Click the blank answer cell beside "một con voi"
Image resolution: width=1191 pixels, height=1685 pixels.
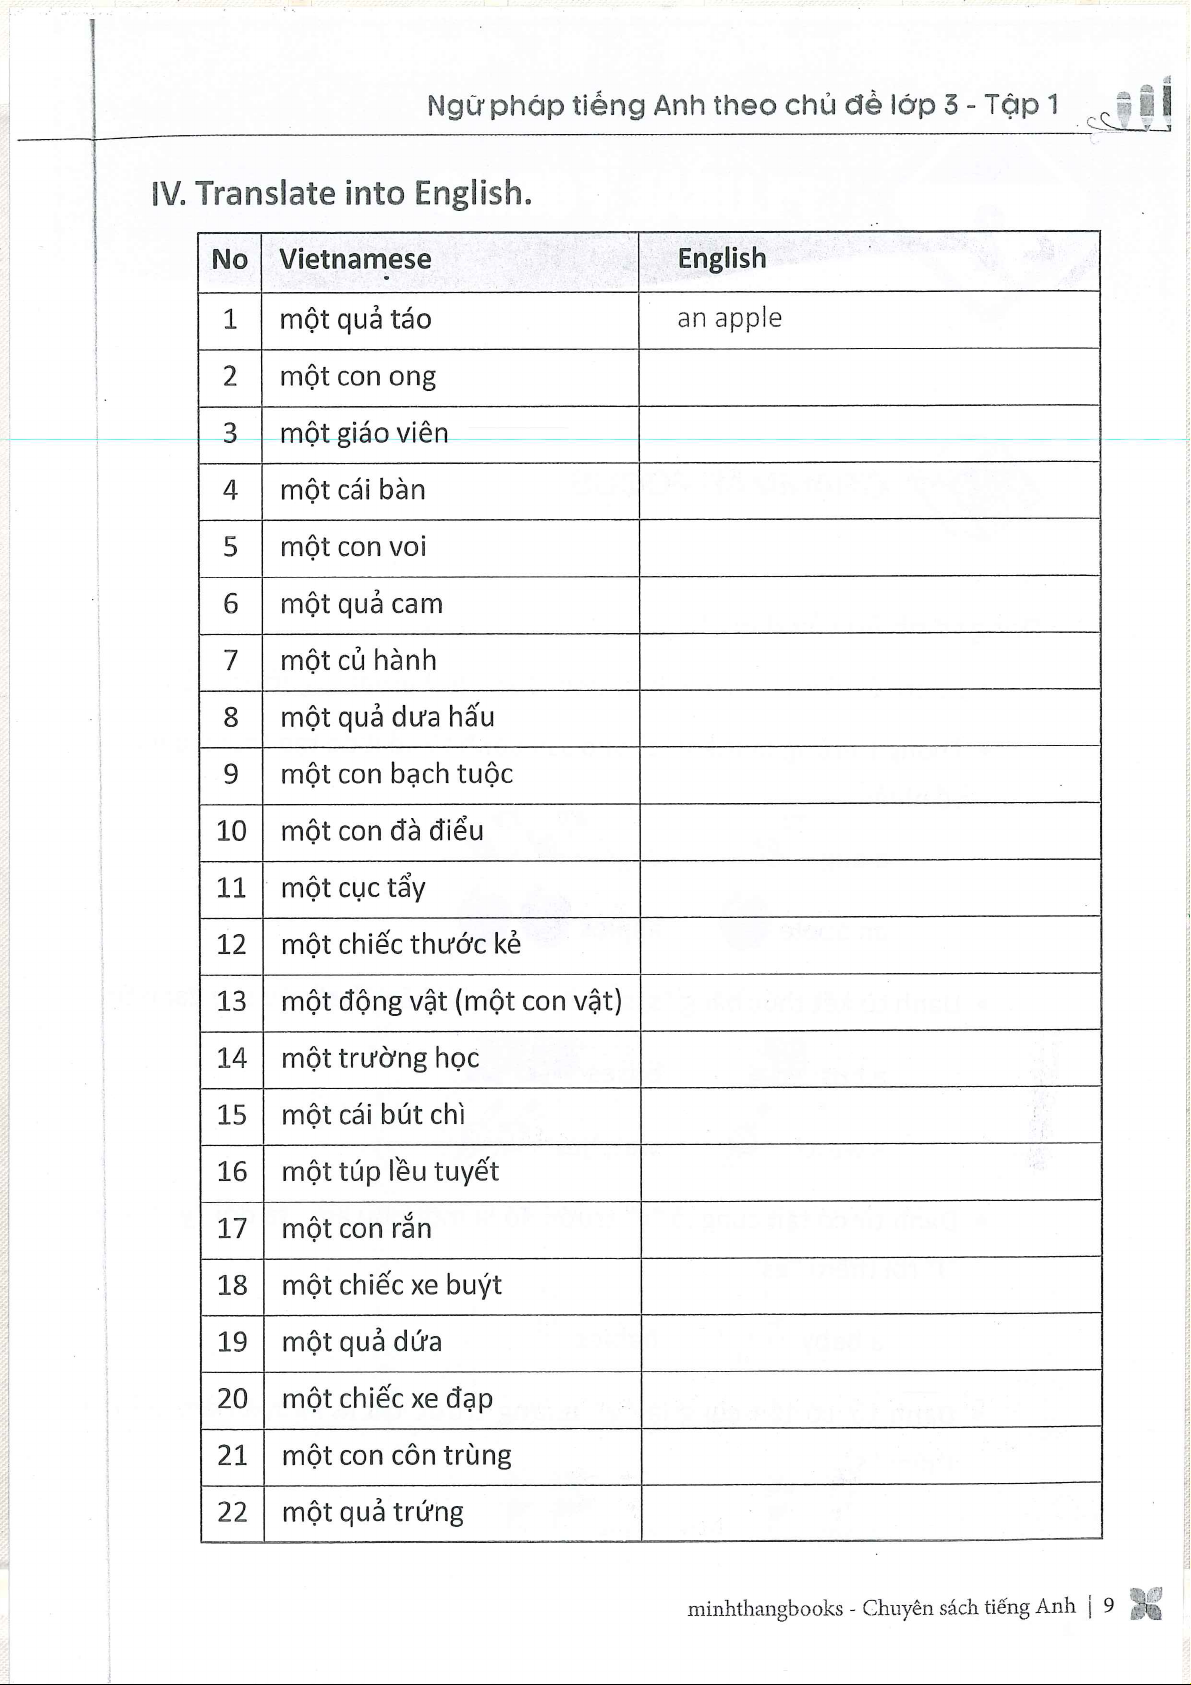click(x=869, y=547)
